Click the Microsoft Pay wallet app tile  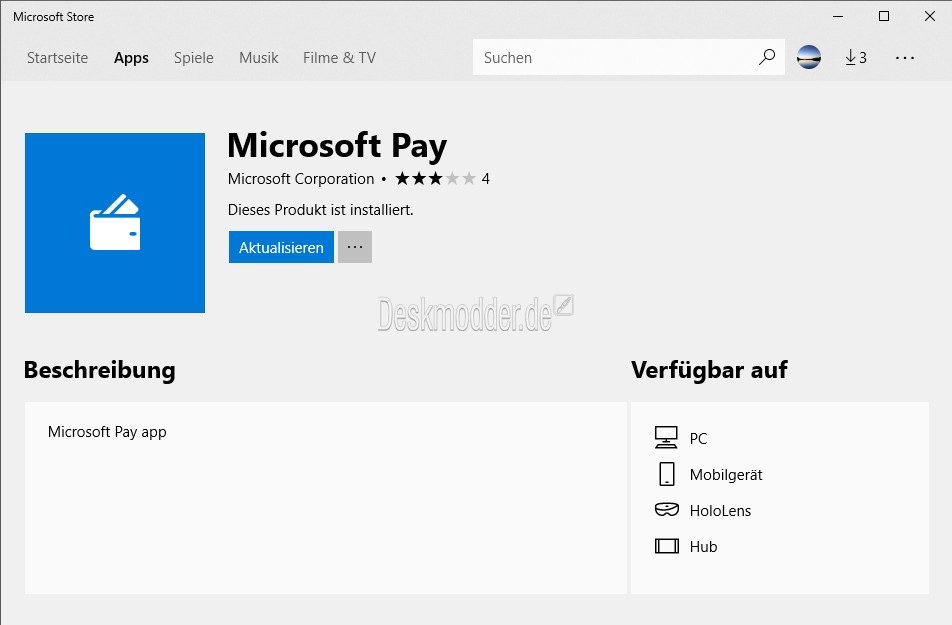pyautogui.click(x=115, y=223)
